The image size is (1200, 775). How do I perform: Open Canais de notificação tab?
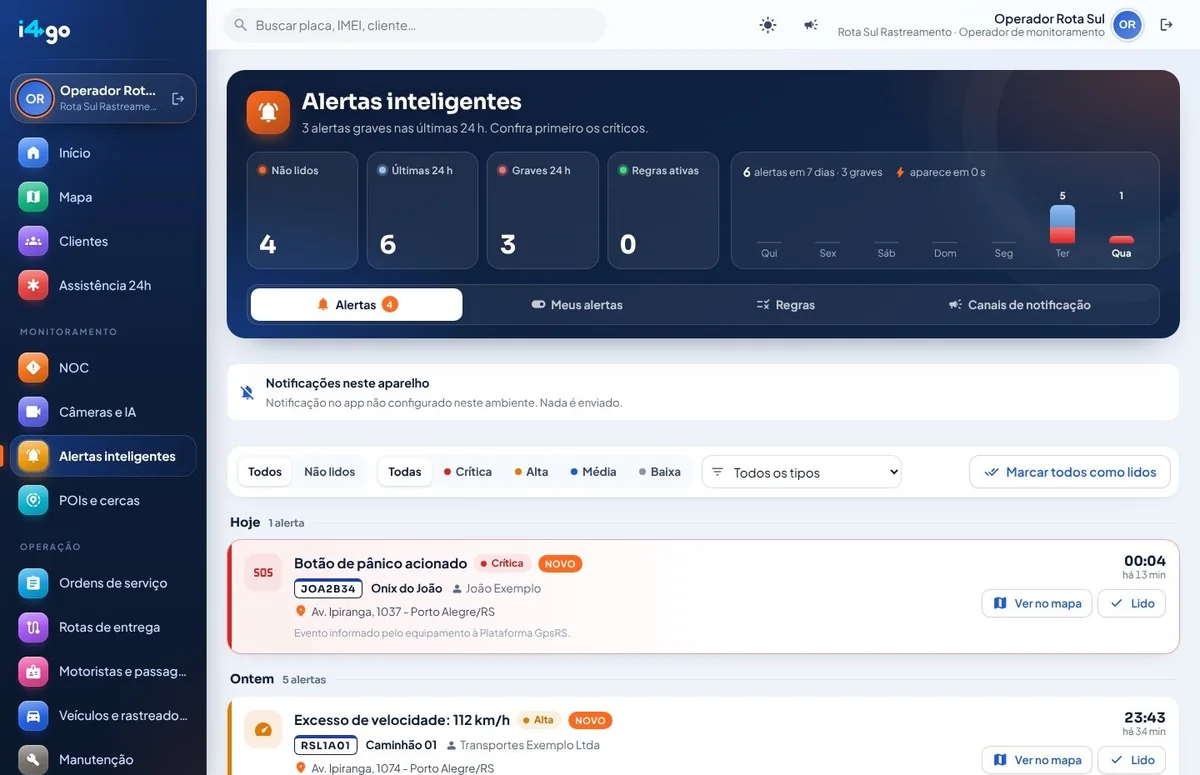point(1019,305)
